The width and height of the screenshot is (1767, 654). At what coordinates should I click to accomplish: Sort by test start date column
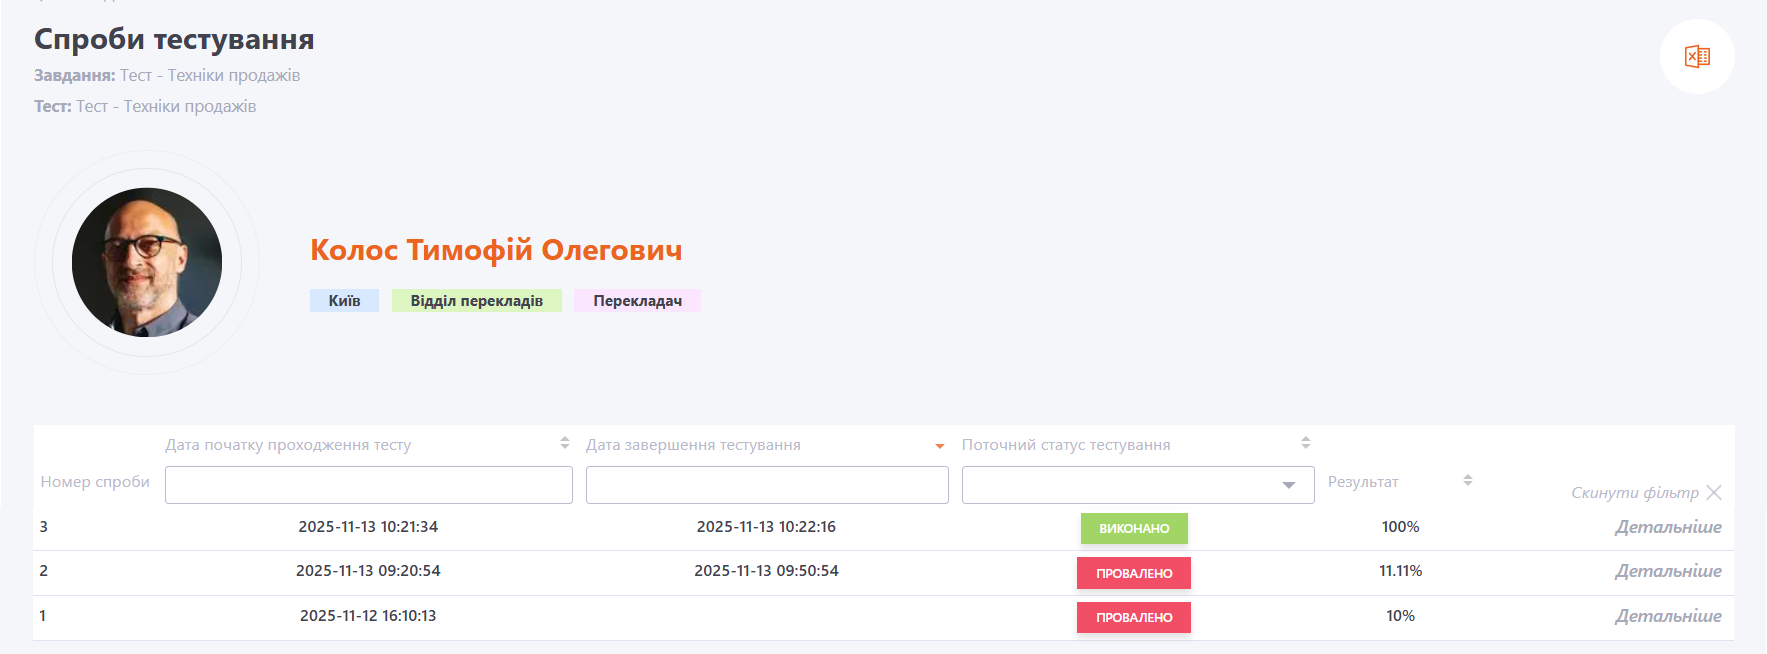pos(565,443)
